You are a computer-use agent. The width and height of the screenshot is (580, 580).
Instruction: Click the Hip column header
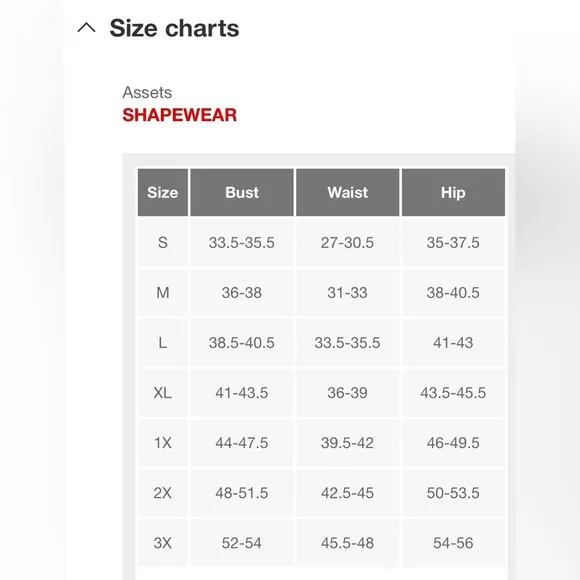pyautogui.click(x=453, y=192)
